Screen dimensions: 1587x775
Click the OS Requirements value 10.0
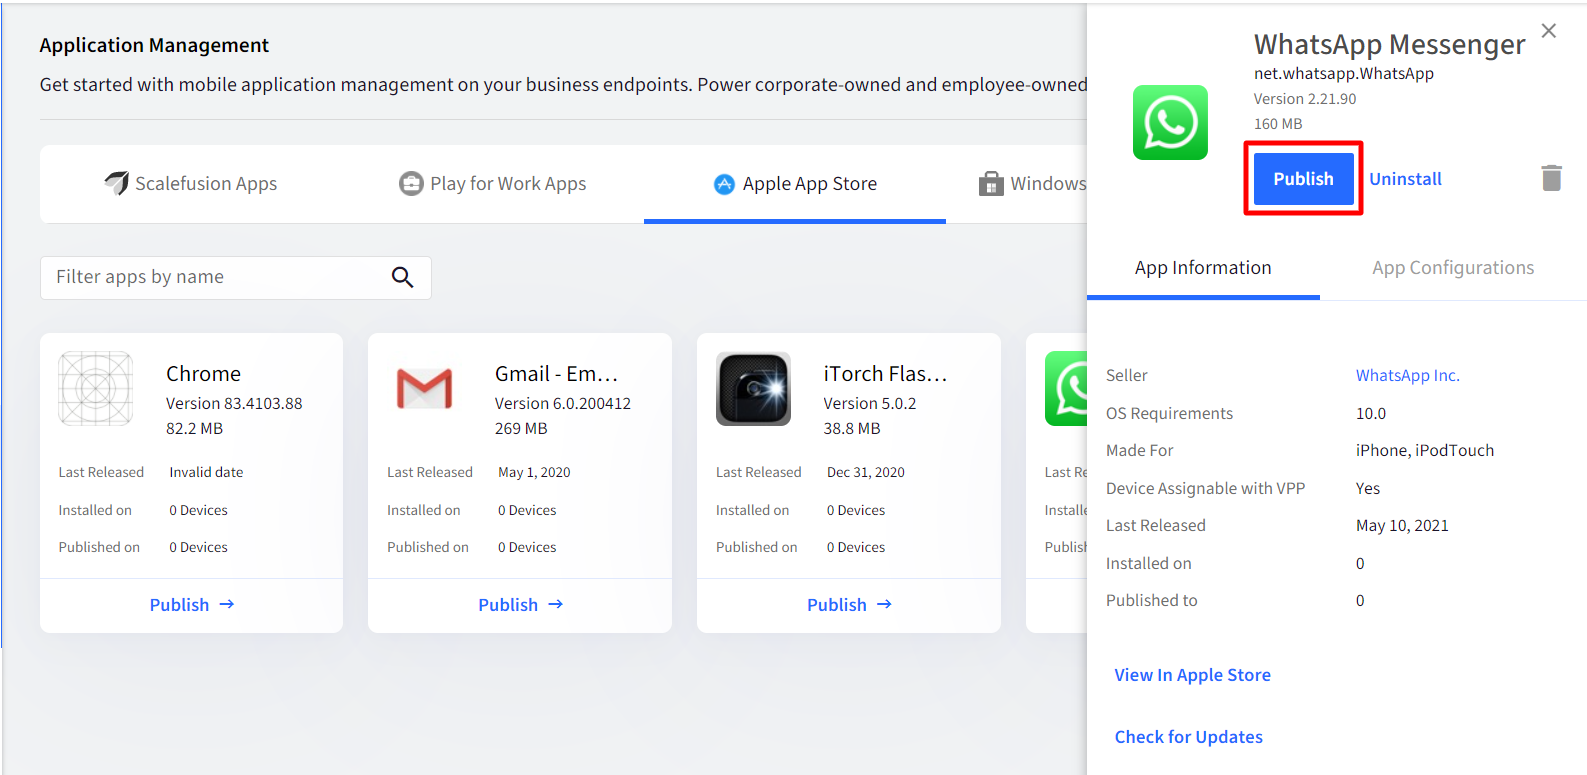(1371, 413)
